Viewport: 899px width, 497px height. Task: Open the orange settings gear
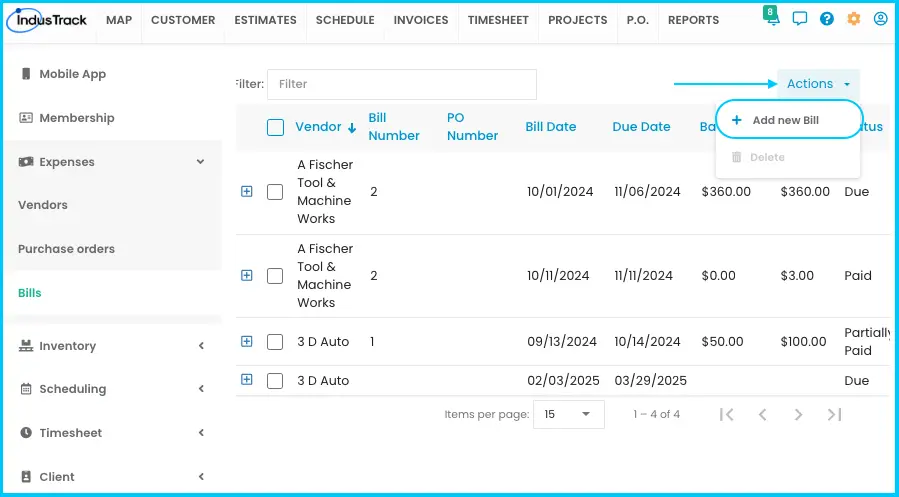[854, 19]
